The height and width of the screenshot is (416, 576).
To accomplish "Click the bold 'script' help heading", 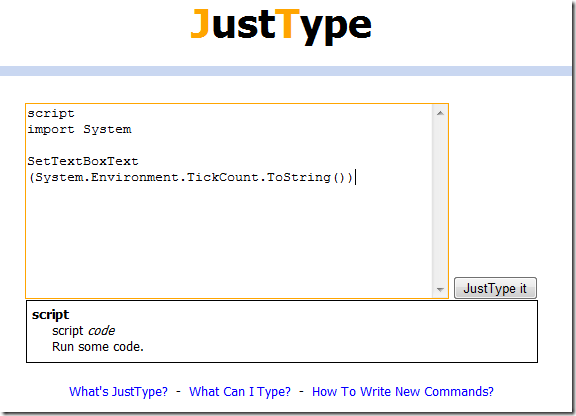I will (x=50, y=315).
